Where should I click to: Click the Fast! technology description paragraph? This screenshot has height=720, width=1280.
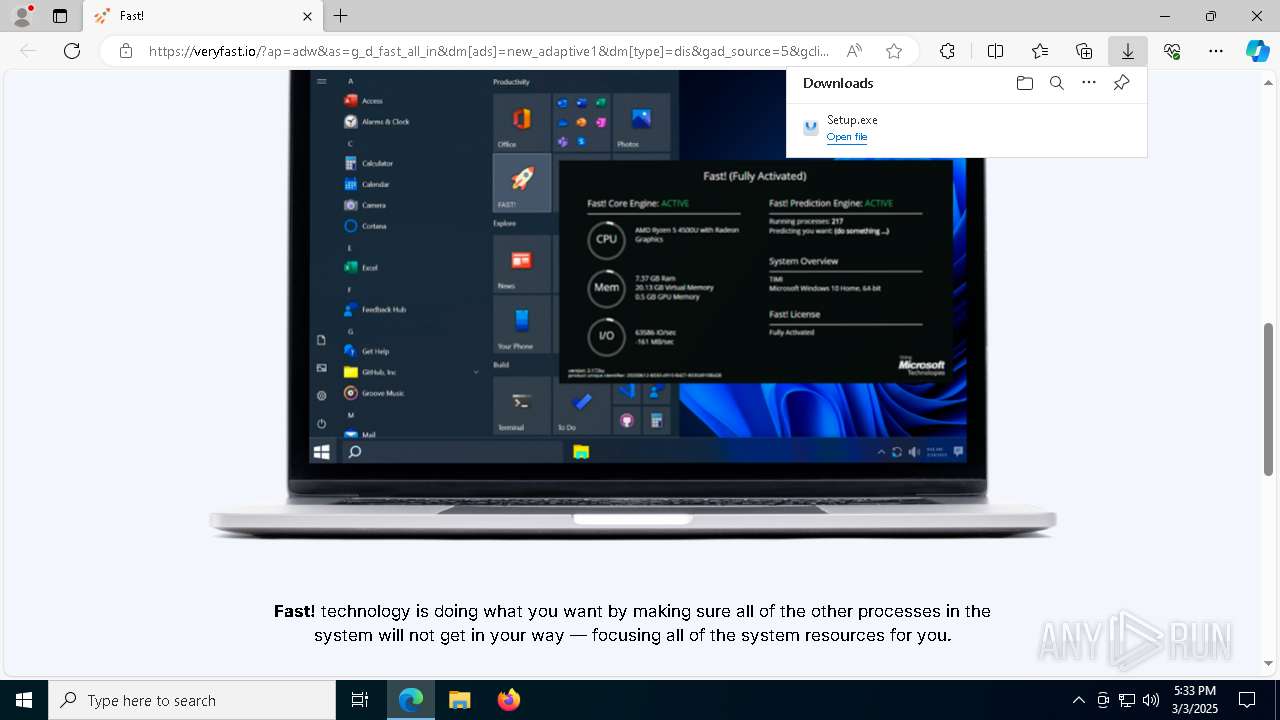pos(632,623)
